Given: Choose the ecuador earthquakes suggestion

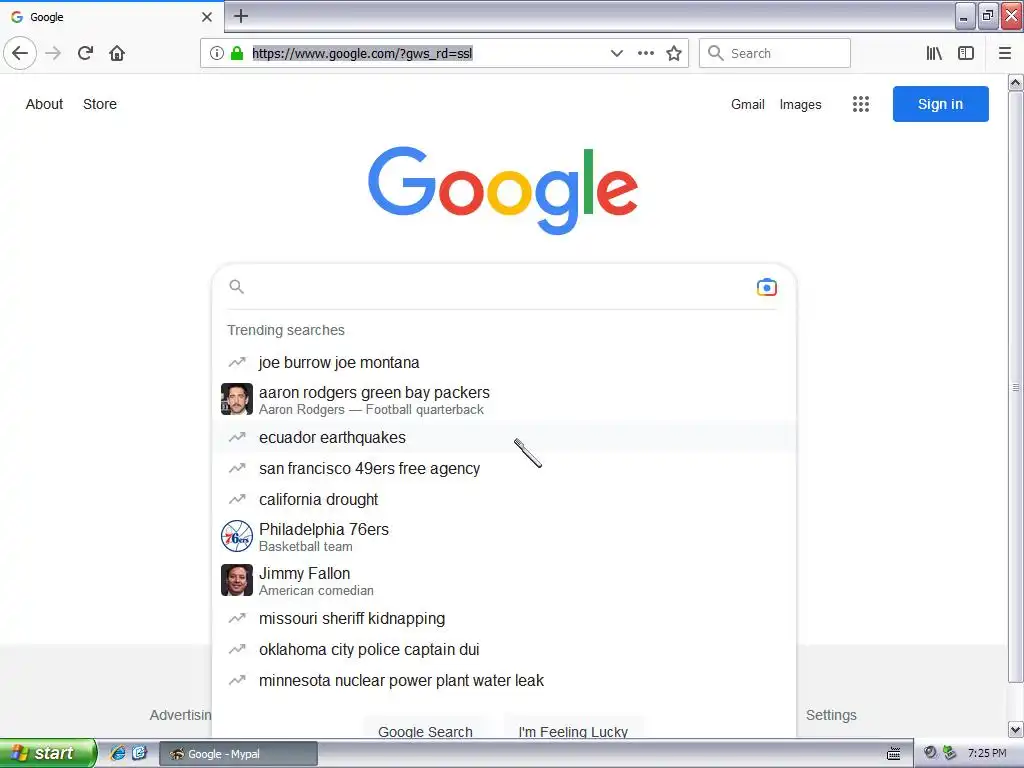Looking at the screenshot, I should tap(504, 438).
